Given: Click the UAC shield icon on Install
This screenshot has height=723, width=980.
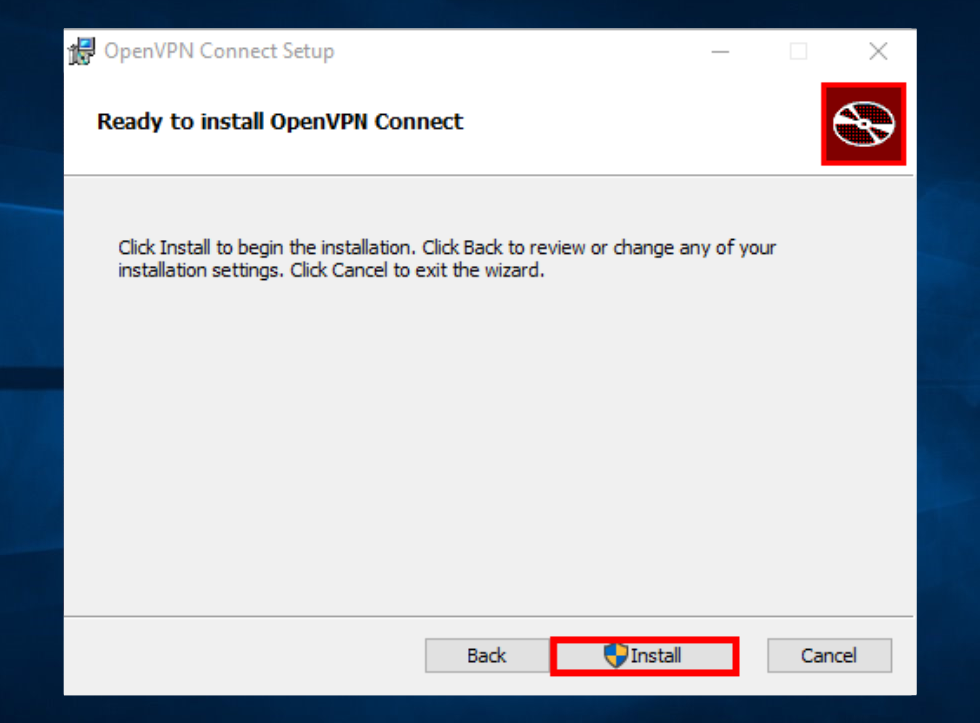Looking at the screenshot, I should [x=616, y=655].
